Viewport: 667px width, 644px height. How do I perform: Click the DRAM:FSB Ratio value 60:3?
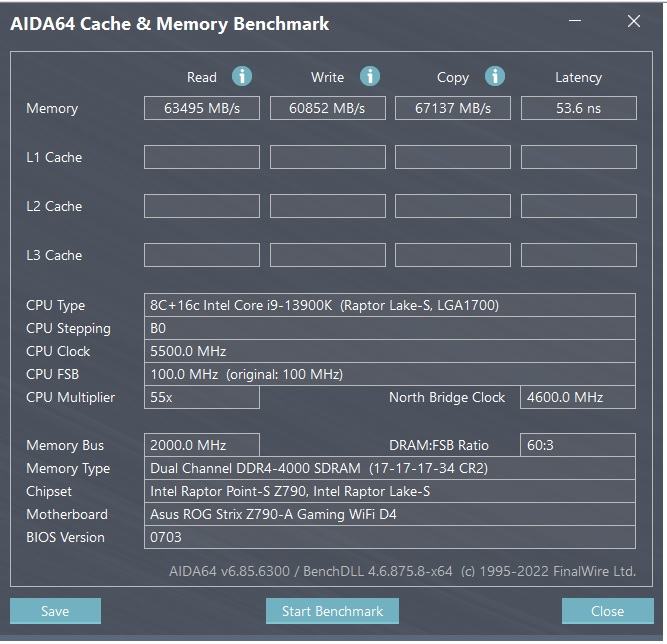pyautogui.click(x=578, y=445)
